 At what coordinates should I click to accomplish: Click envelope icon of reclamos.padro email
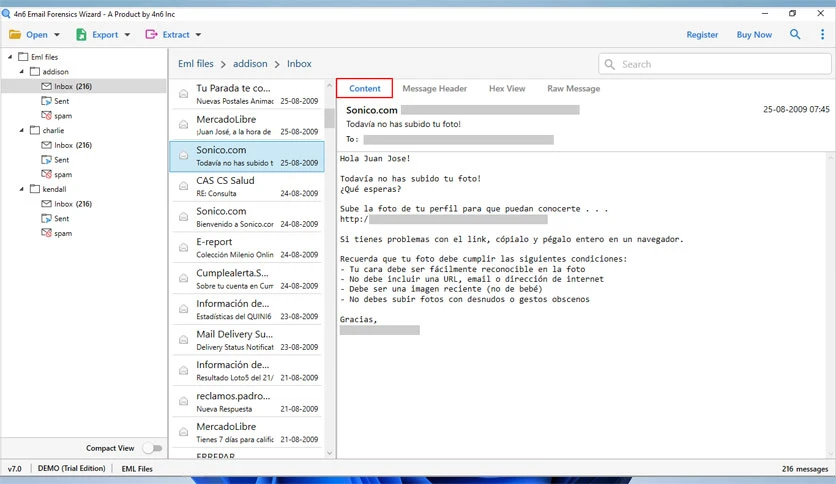183,401
